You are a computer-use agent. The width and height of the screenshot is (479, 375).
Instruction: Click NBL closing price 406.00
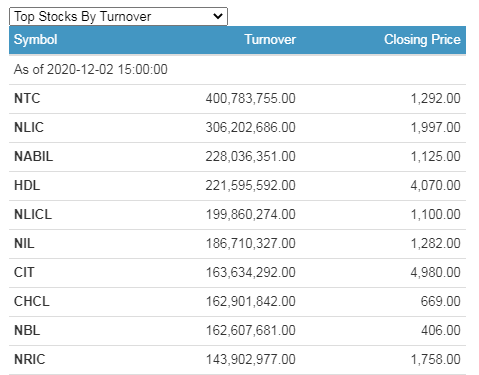(x=441, y=331)
